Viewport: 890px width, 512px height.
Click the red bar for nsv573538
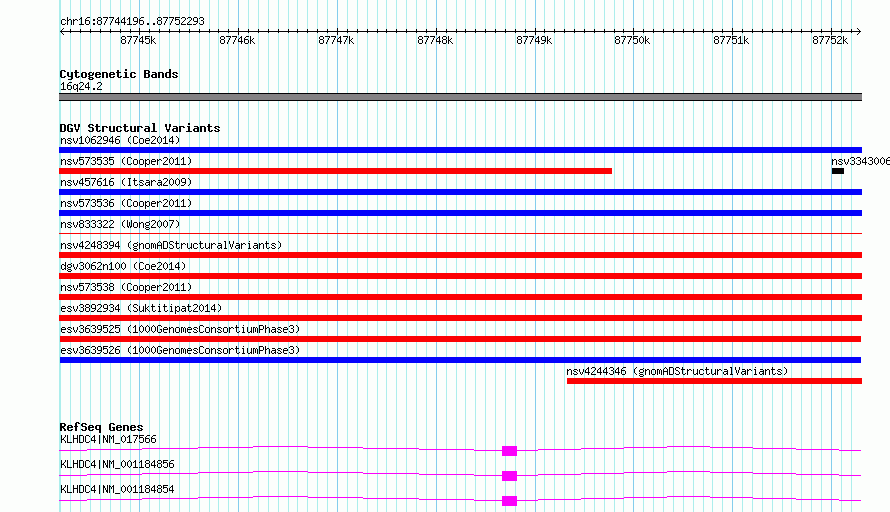coord(460,297)
